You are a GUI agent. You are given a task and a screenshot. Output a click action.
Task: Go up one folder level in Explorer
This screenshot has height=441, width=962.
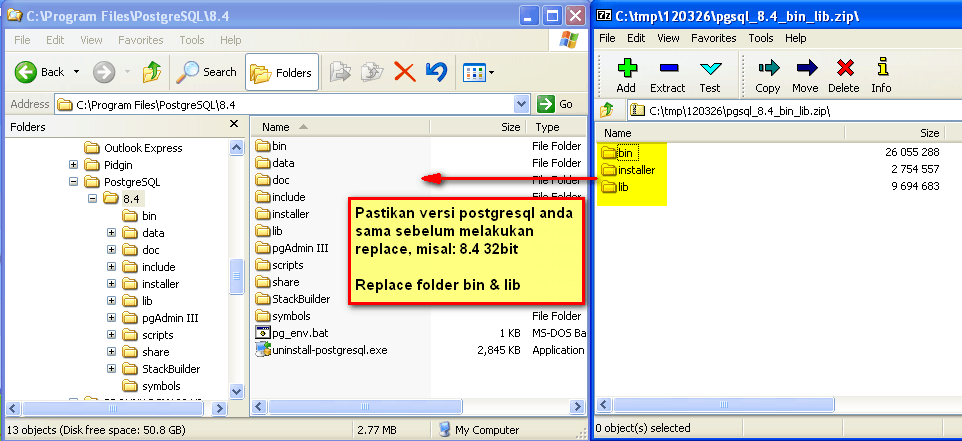tap(152, 72)
